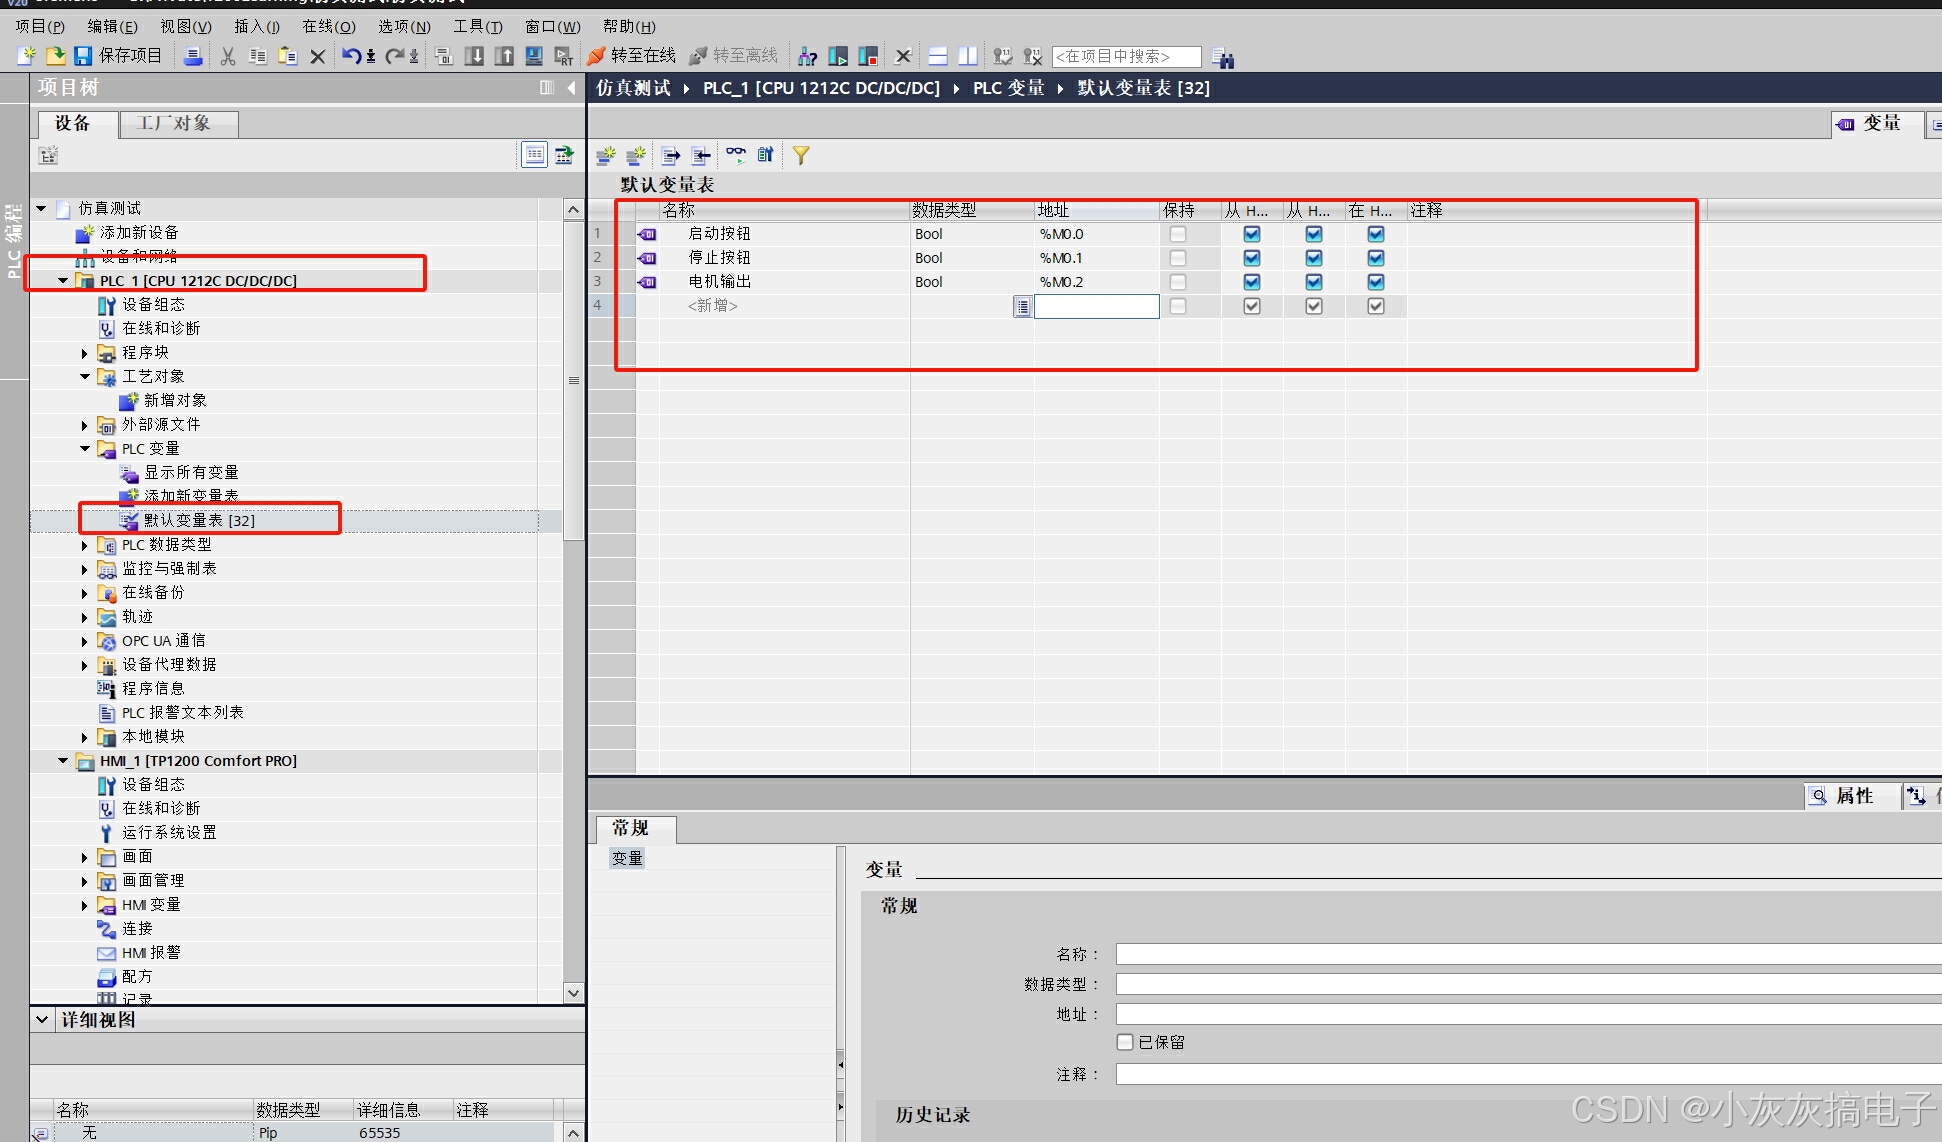Toggle the 已保留 checkbox in properties

click(x=1125, y=1042)
